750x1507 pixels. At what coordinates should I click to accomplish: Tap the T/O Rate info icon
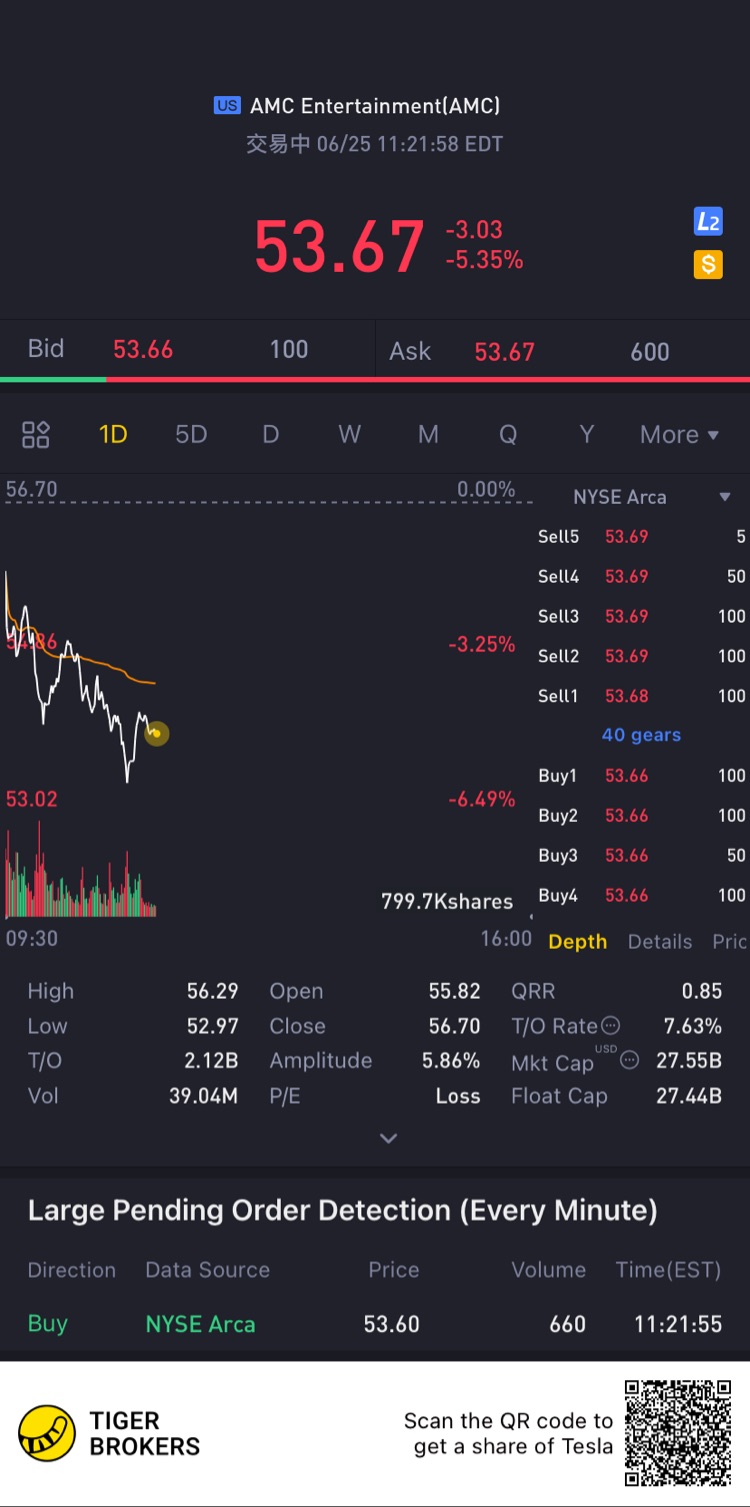(x=610, y=1026)
